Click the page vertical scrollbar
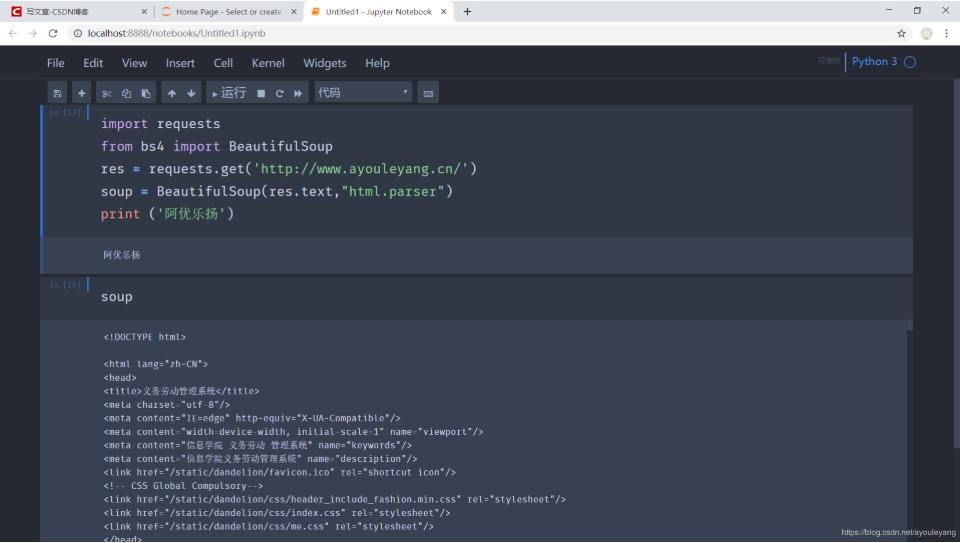The image size is (960, 543). pos(956,263)
